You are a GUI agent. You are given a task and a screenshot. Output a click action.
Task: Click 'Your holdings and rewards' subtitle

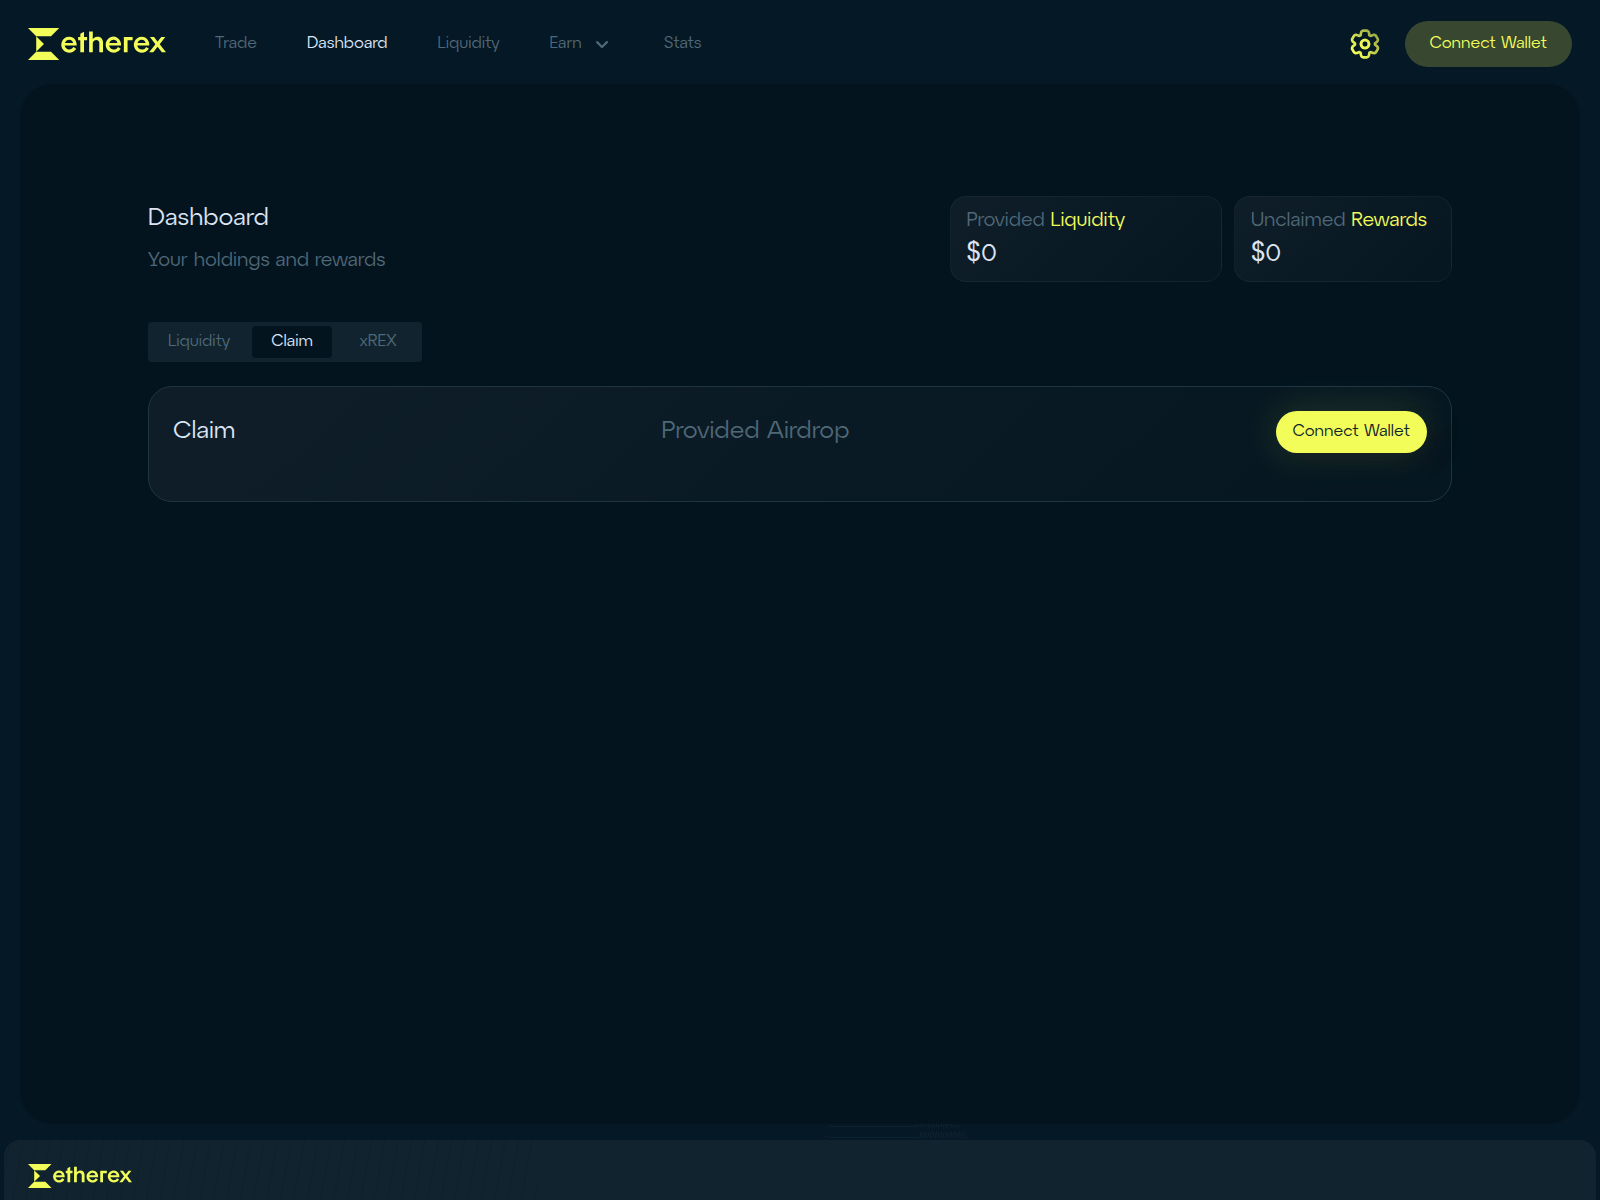pyautogui.click(x=266, y=260)
